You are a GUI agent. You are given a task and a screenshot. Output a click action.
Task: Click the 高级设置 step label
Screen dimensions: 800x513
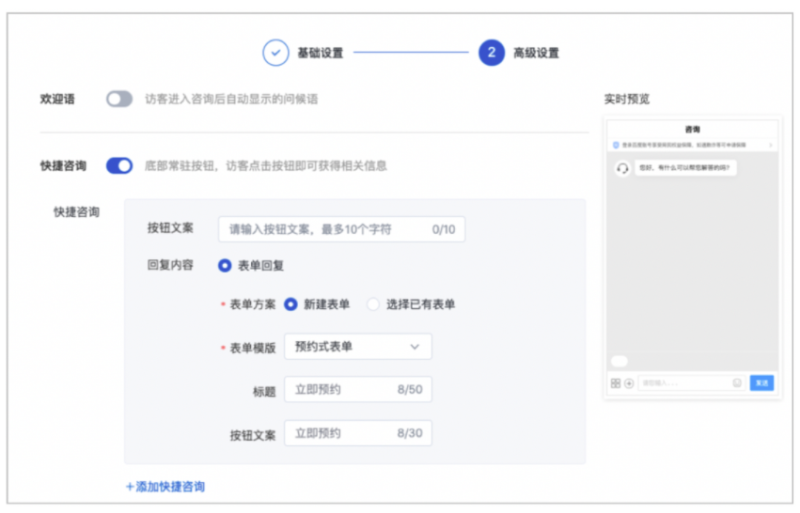(536, 53)
